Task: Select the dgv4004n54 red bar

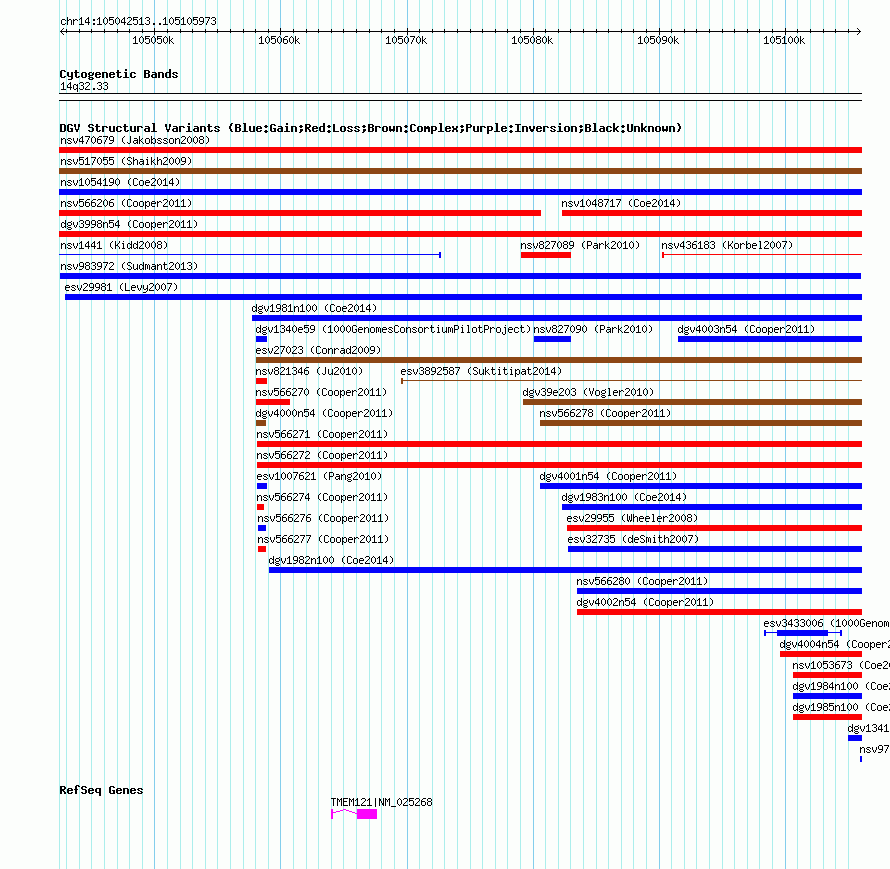Action: (x=821, y=654)
